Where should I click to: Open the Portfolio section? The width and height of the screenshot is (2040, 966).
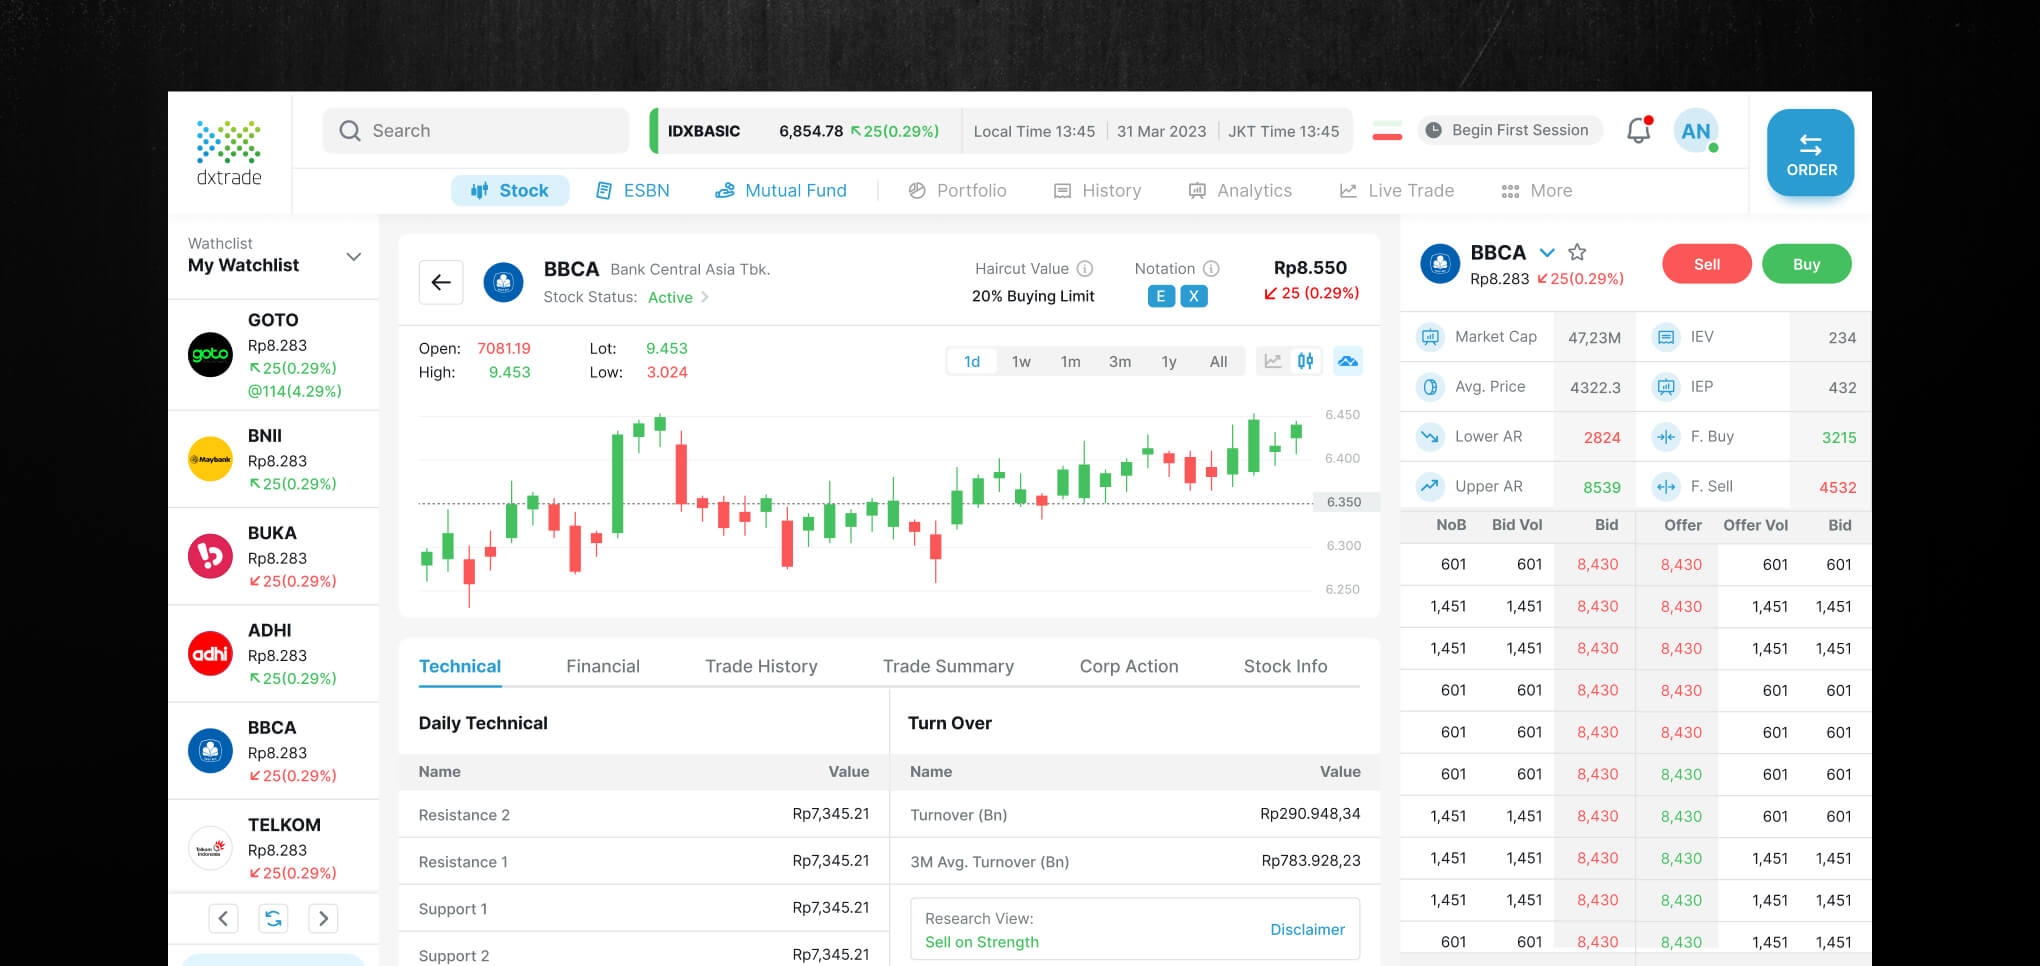pos(957,191)
